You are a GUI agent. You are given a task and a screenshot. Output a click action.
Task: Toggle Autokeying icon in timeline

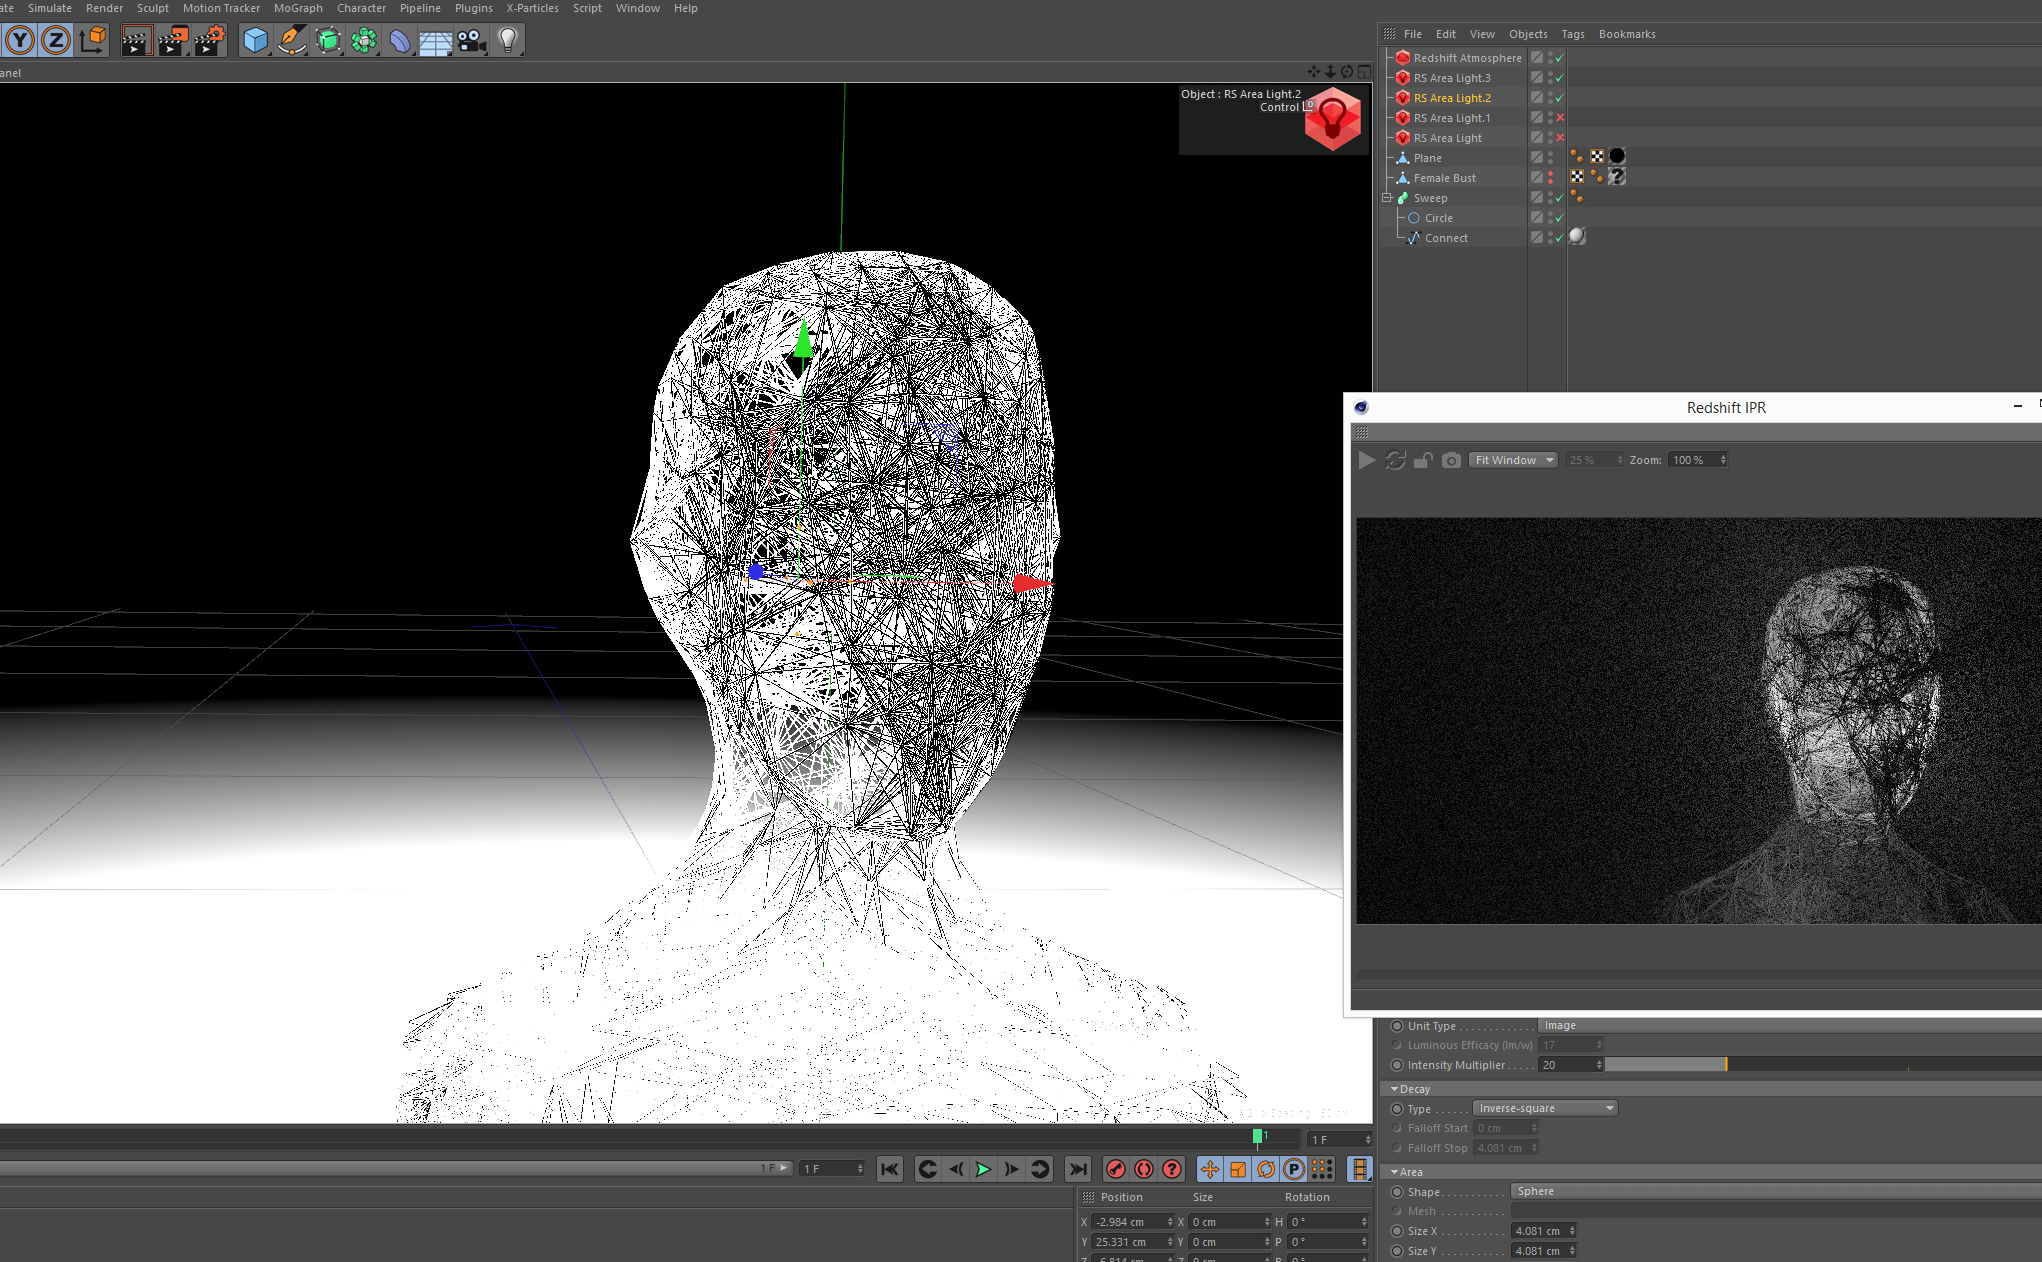coord(1144,1169)
